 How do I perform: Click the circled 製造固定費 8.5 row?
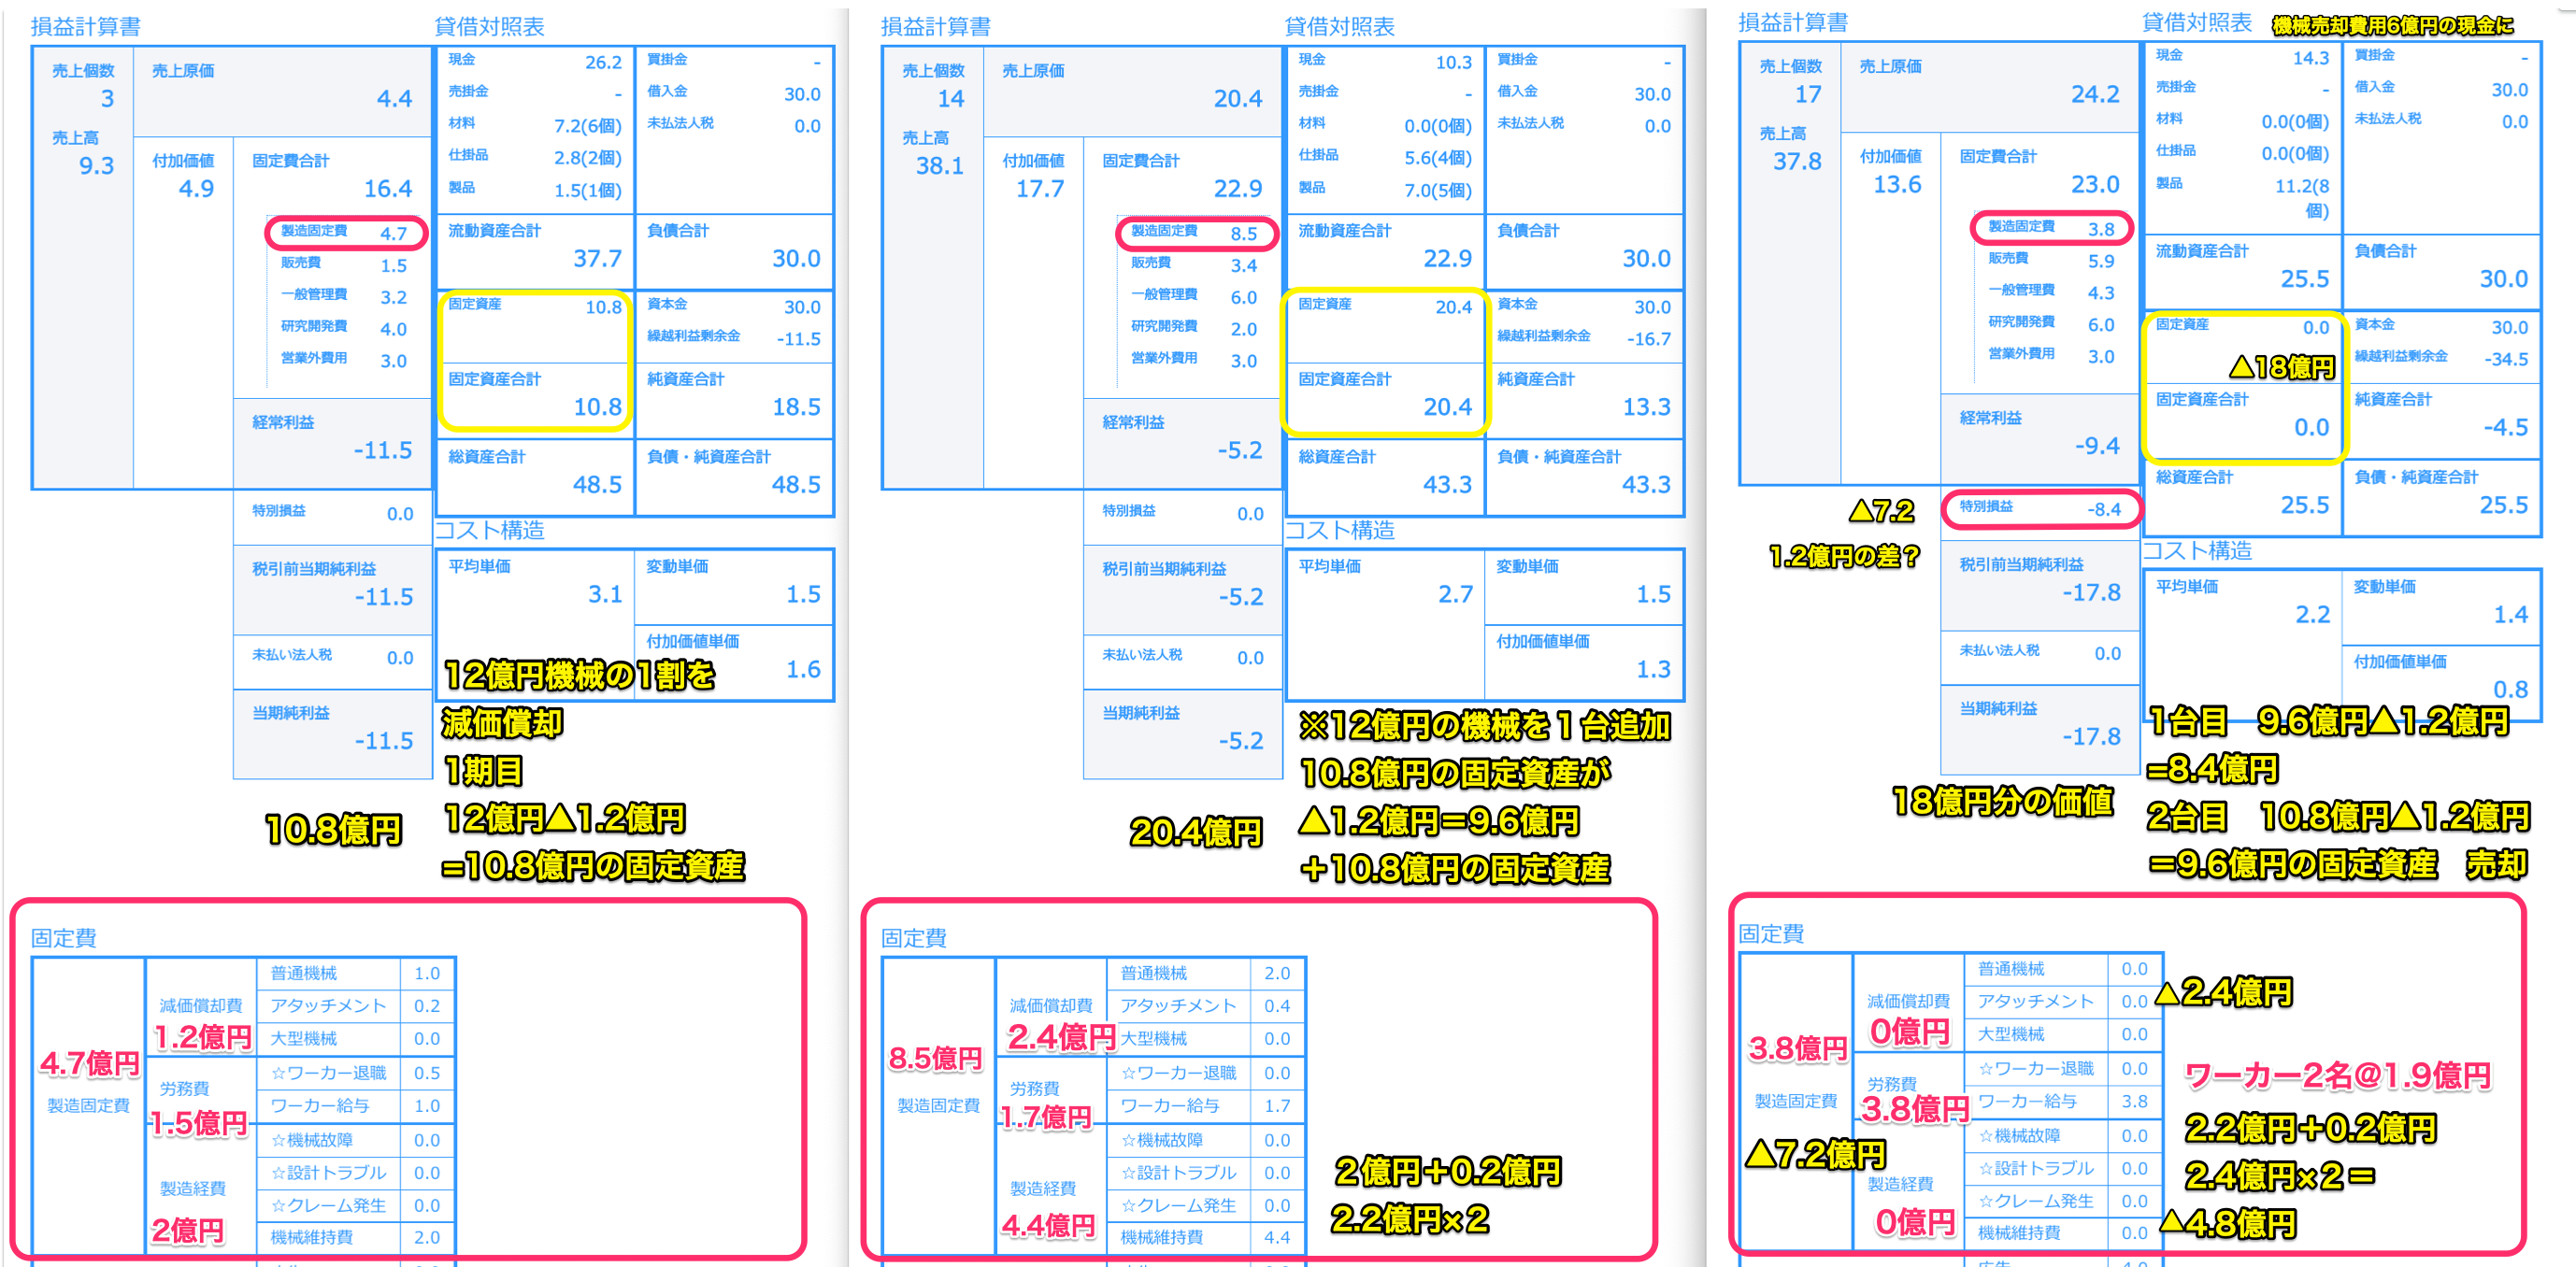1195,232
